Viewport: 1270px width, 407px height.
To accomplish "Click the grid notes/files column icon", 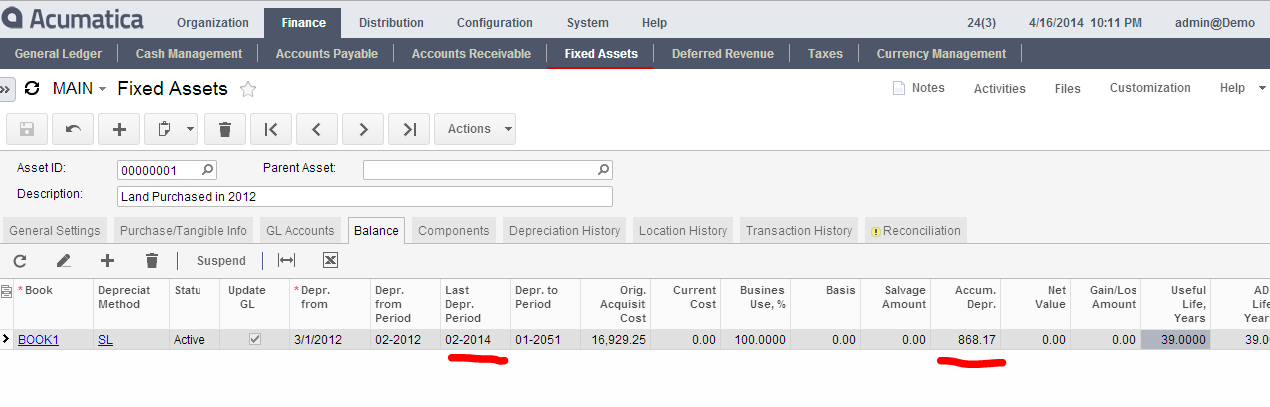I will pyautogui.click(x=7, y=291).
